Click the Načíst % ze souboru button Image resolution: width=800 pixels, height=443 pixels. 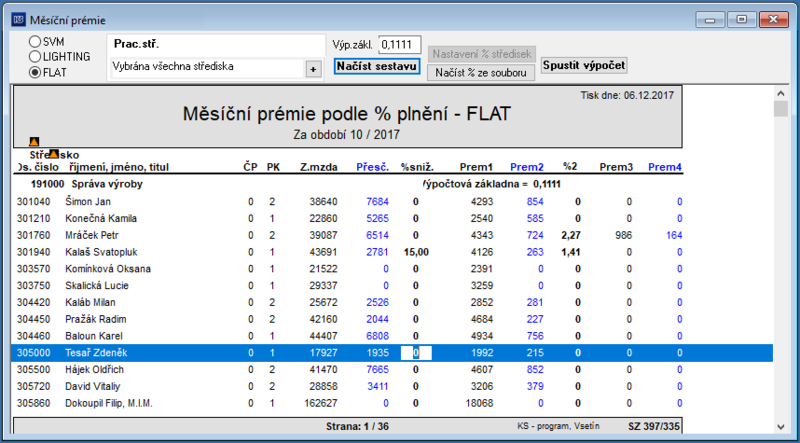point(481,72)
